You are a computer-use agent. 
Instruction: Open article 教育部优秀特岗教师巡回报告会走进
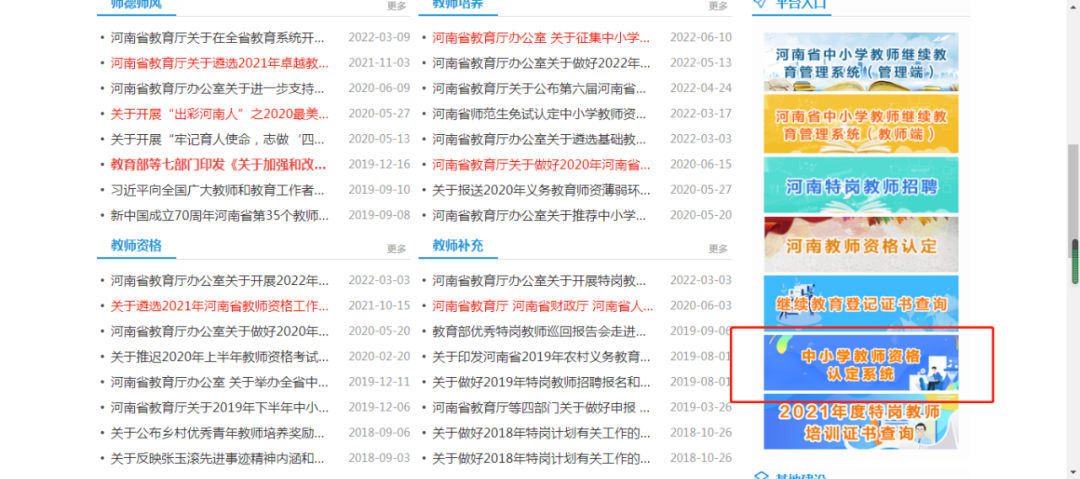pos(540,331)
